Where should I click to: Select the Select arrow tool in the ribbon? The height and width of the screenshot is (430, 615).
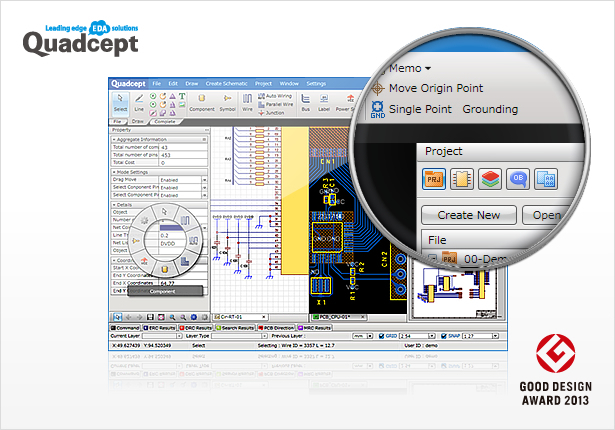120,104
